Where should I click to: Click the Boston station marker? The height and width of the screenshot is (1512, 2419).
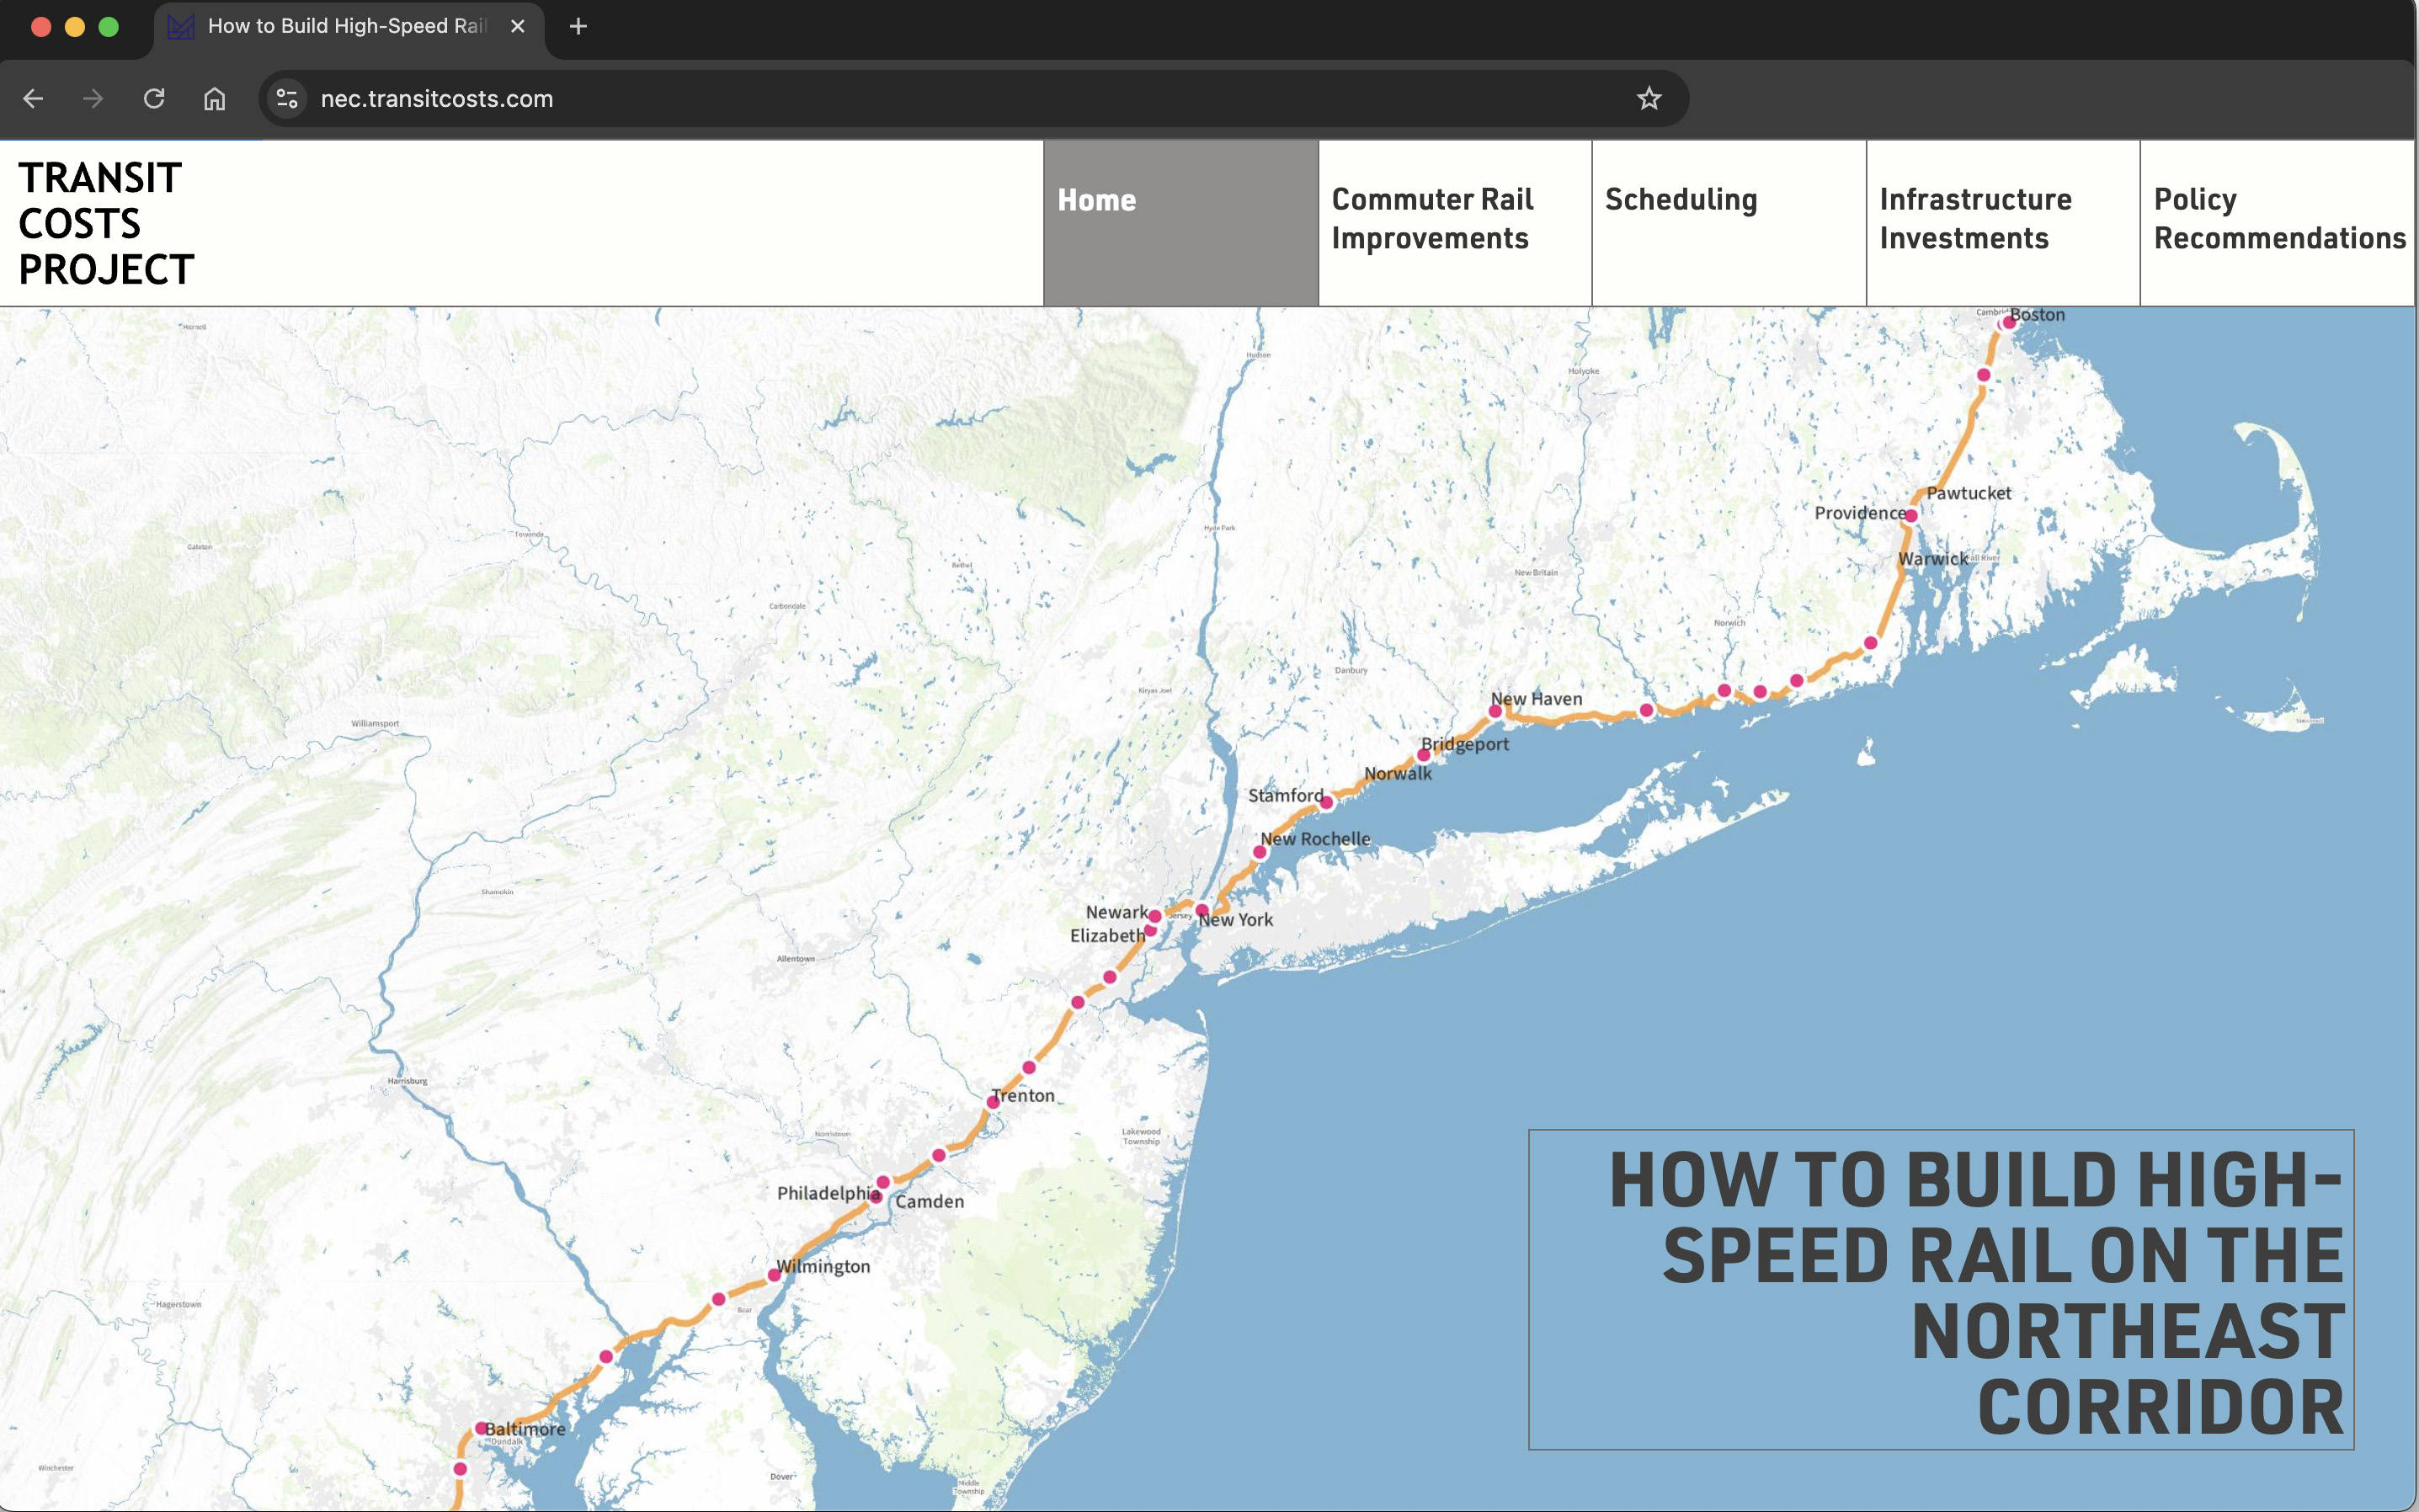(x=2008, y=322)
